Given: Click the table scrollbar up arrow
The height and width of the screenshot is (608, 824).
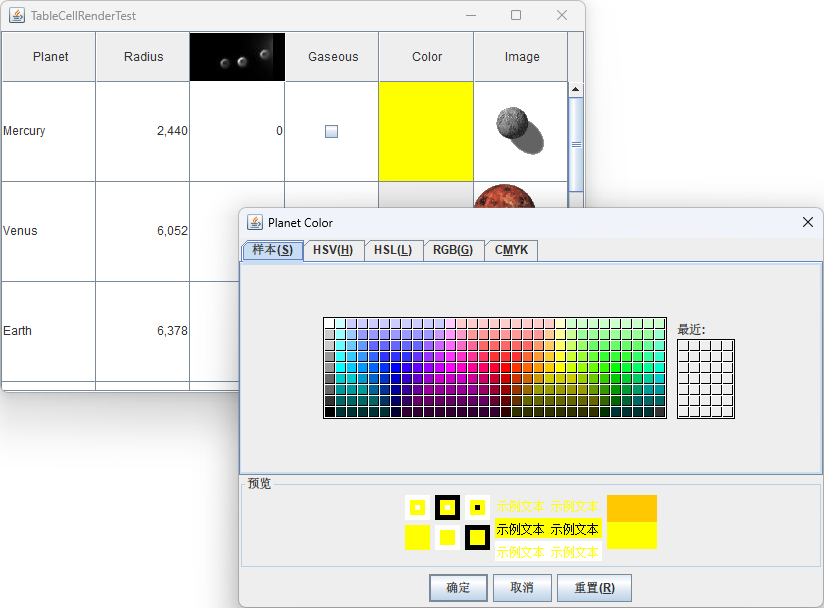Looking at the screenshot, I should pyautogui.click(x=575, y=90).
